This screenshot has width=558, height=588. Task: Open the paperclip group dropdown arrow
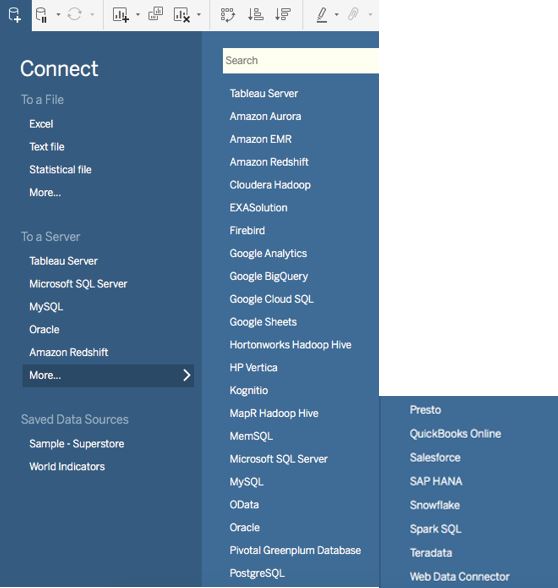370,15
